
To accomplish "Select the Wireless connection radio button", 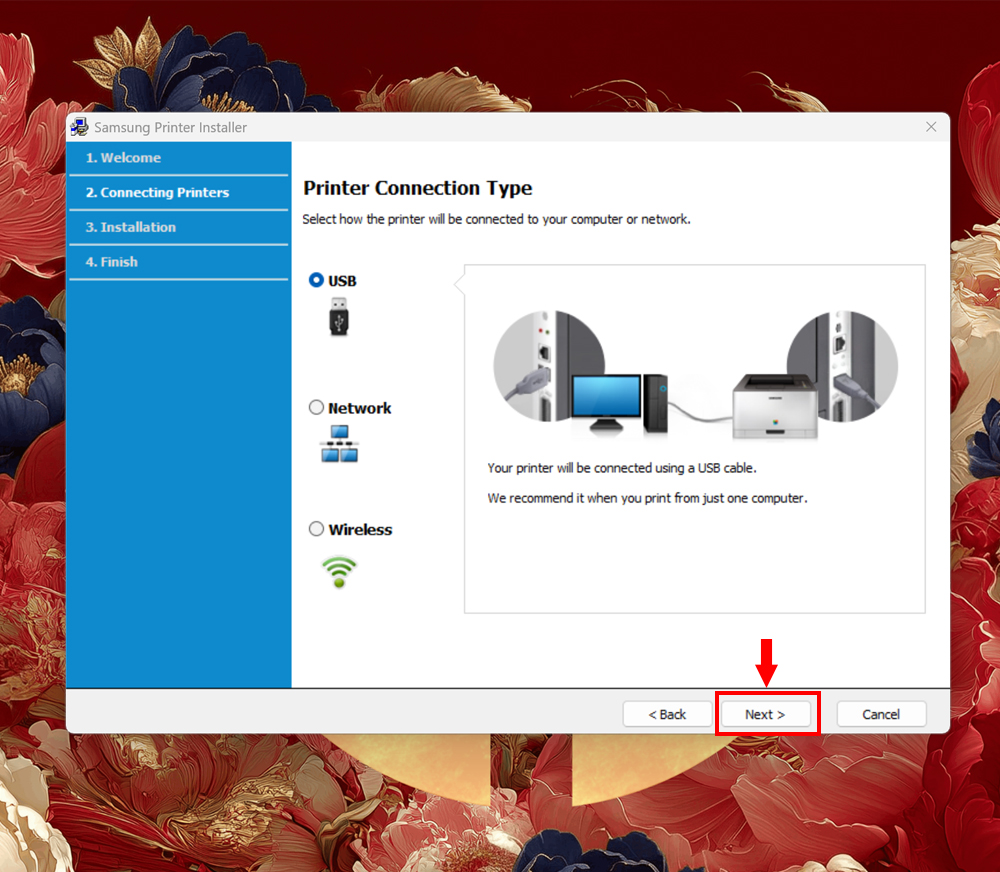I will pyautogui.click(x=316, y=529).
